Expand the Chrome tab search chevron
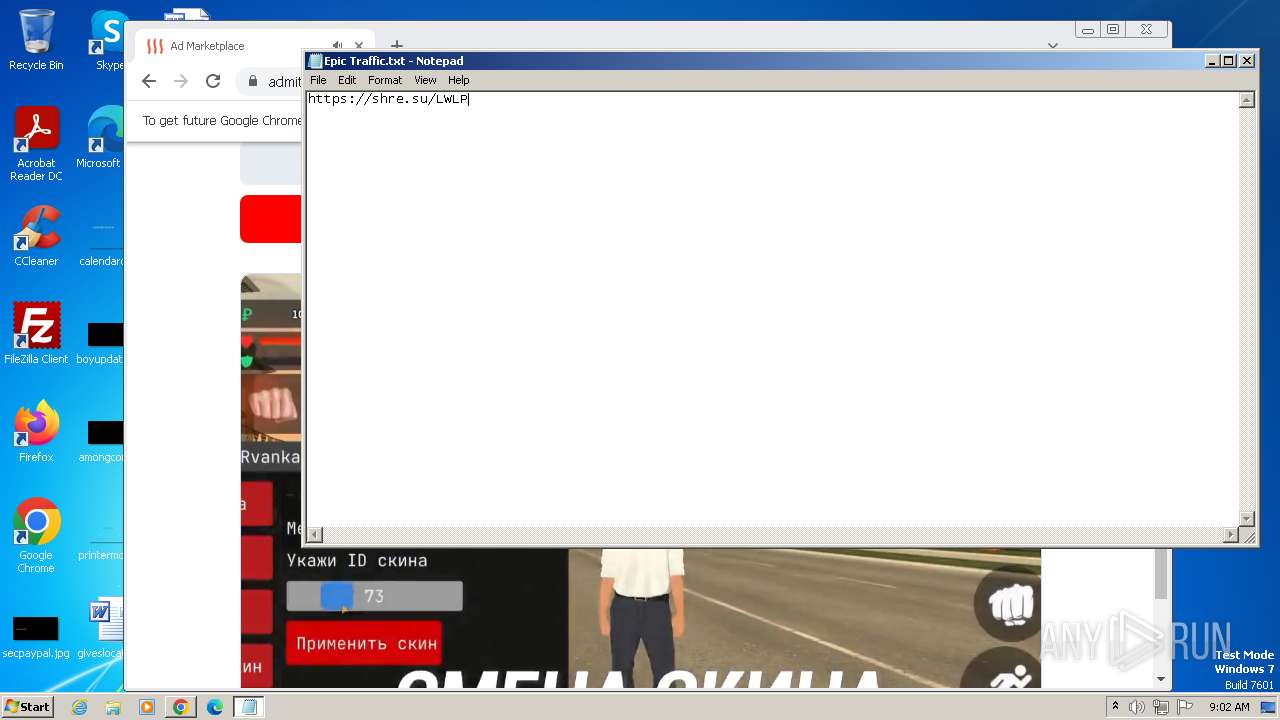Image resolution: width=1280 pixels, height=720 pixels. (x=1053, y=46)
